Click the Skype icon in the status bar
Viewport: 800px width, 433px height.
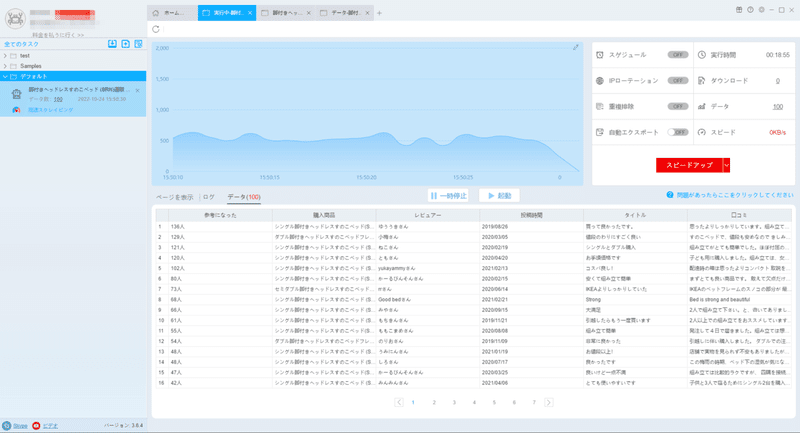click(6, 425)
